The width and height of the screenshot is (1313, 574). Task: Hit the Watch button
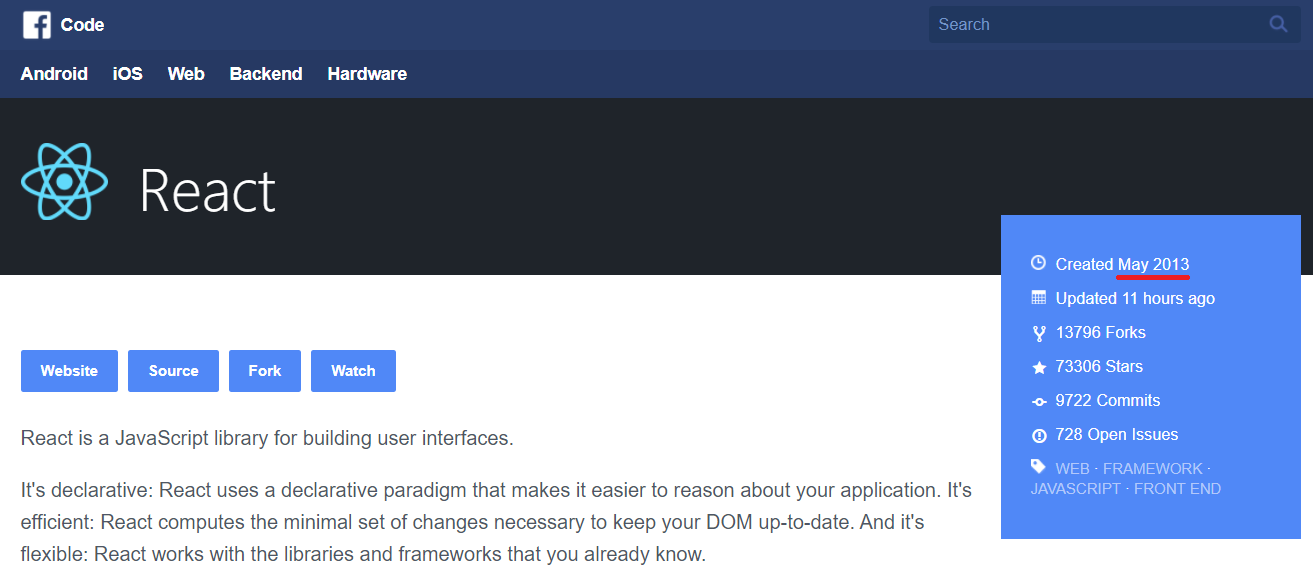coord(353,371)
